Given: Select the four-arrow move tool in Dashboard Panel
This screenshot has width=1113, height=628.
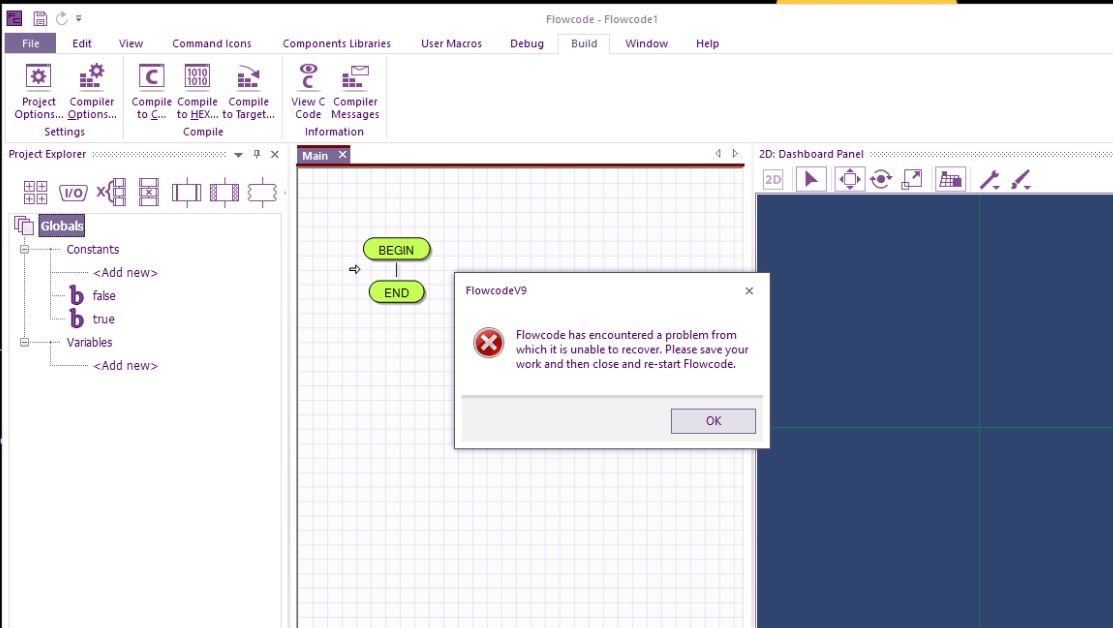Looking at the screenshot, I should tap(850, 180).
